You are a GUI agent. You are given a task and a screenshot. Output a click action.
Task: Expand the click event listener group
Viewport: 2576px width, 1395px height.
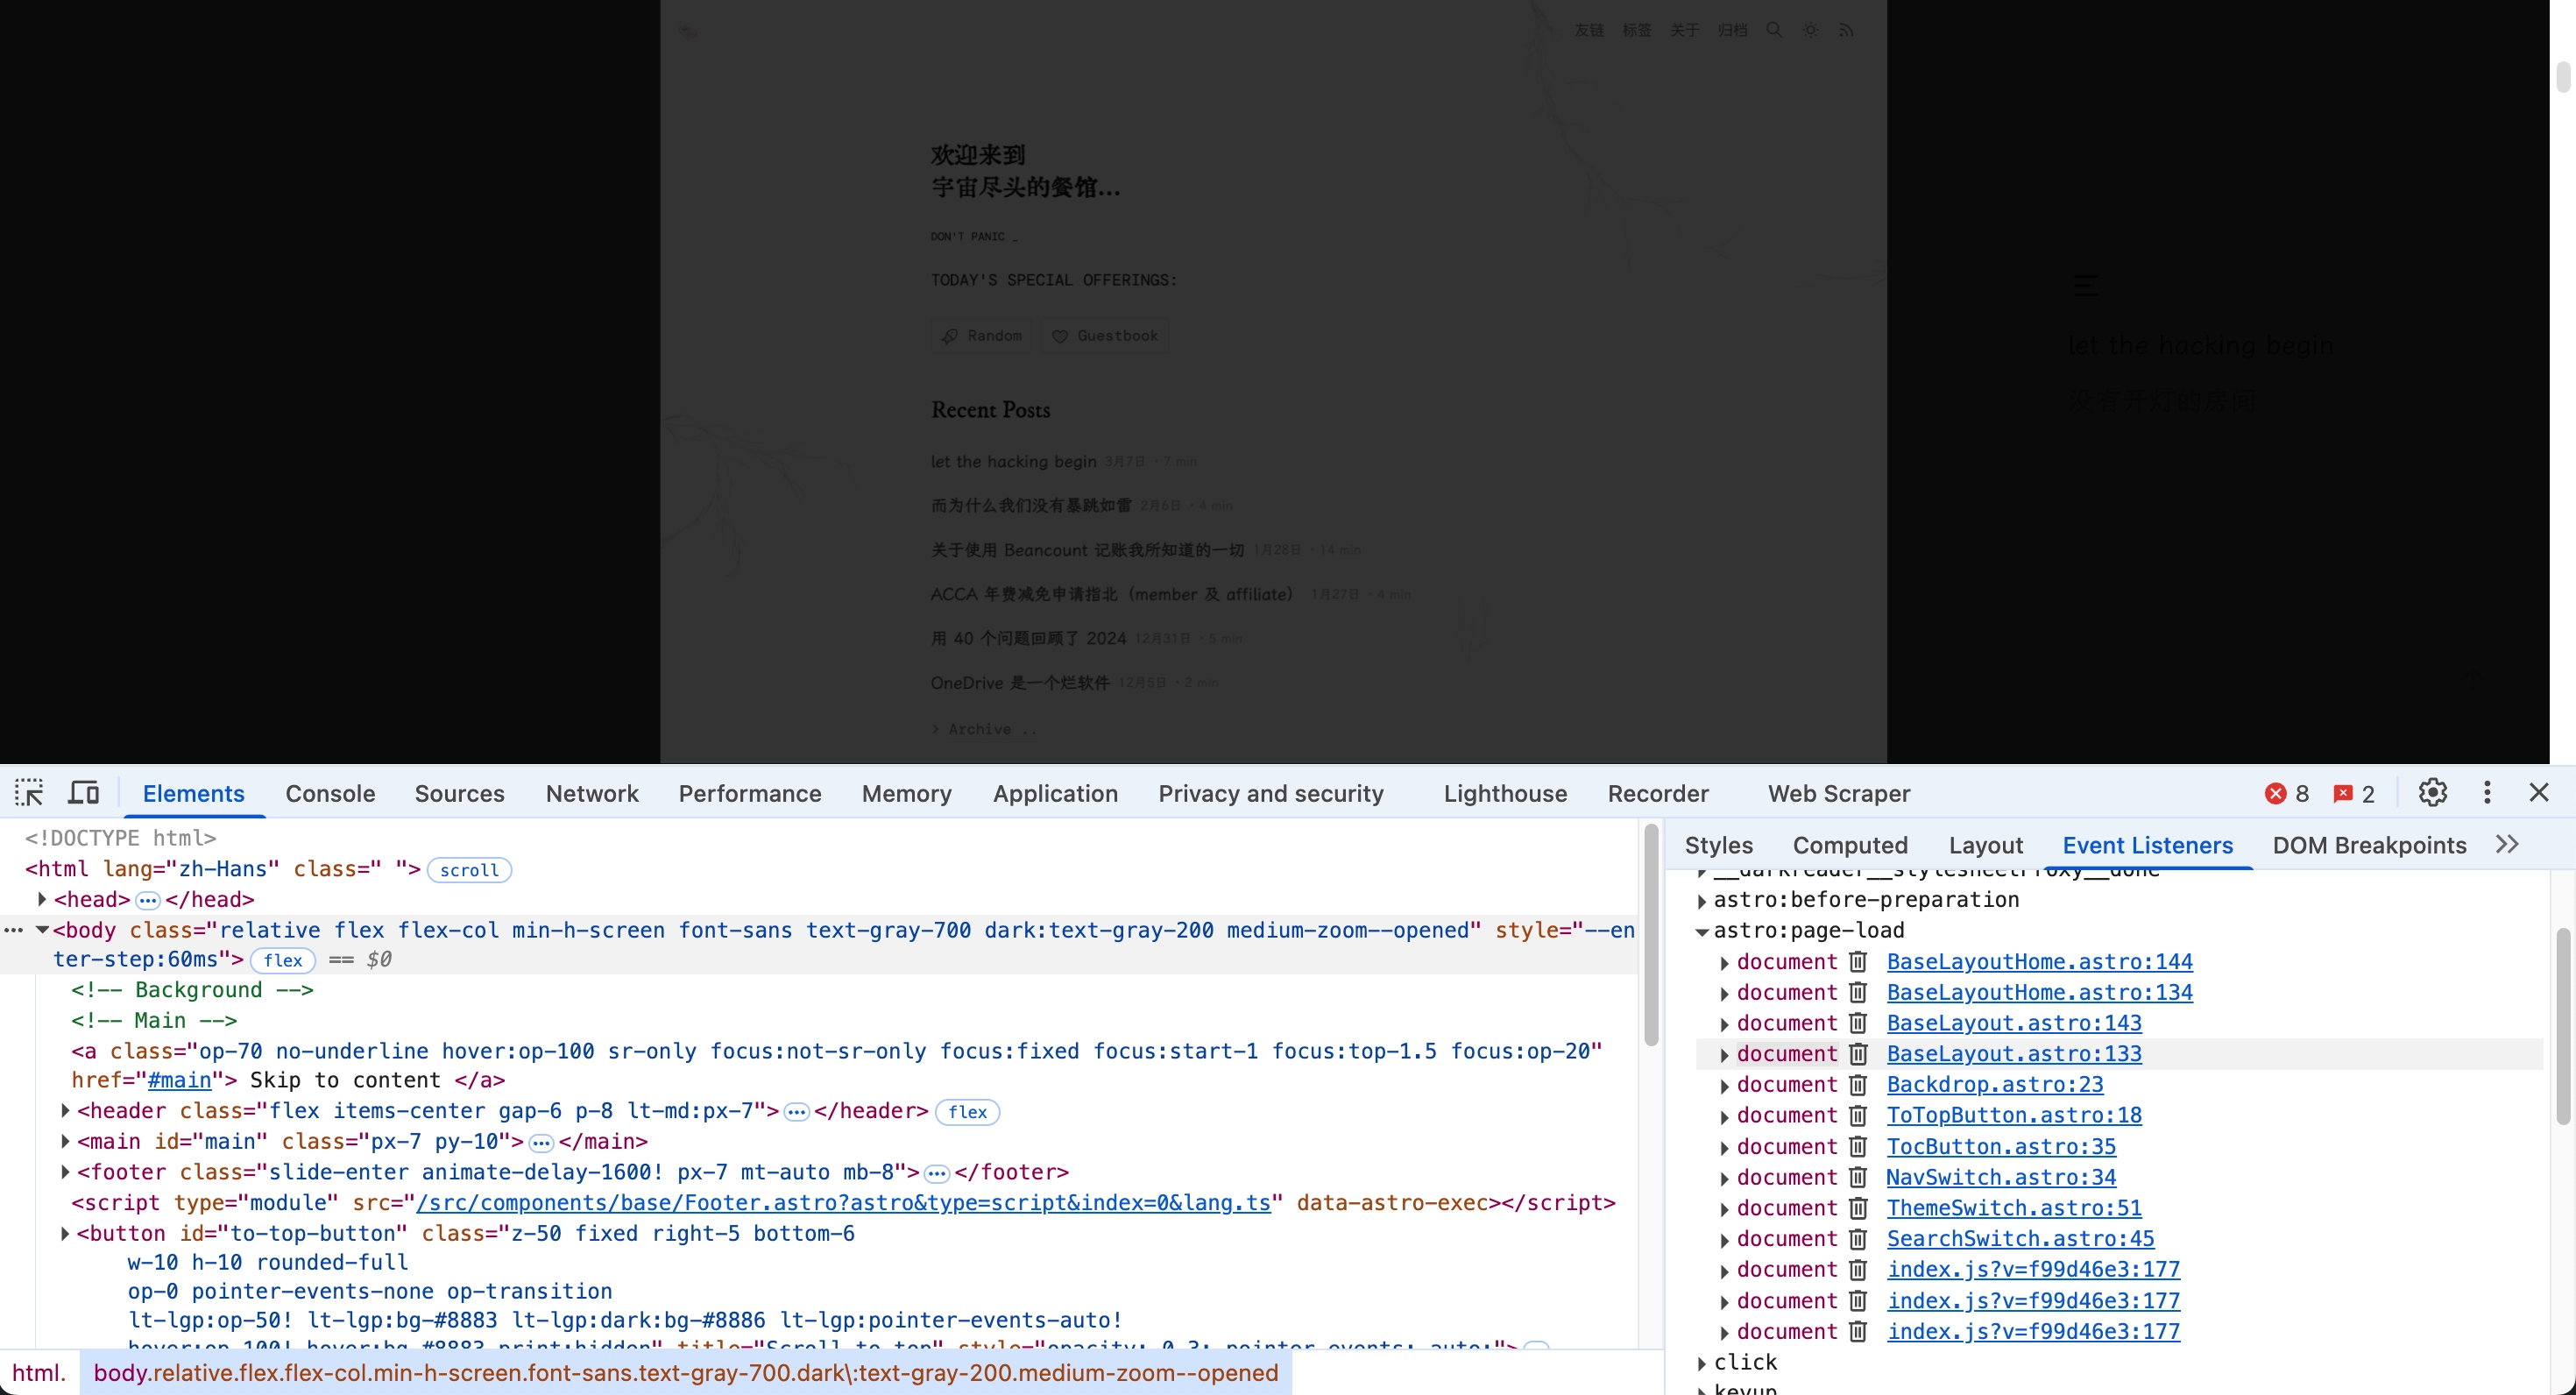pos(1702,1363)
